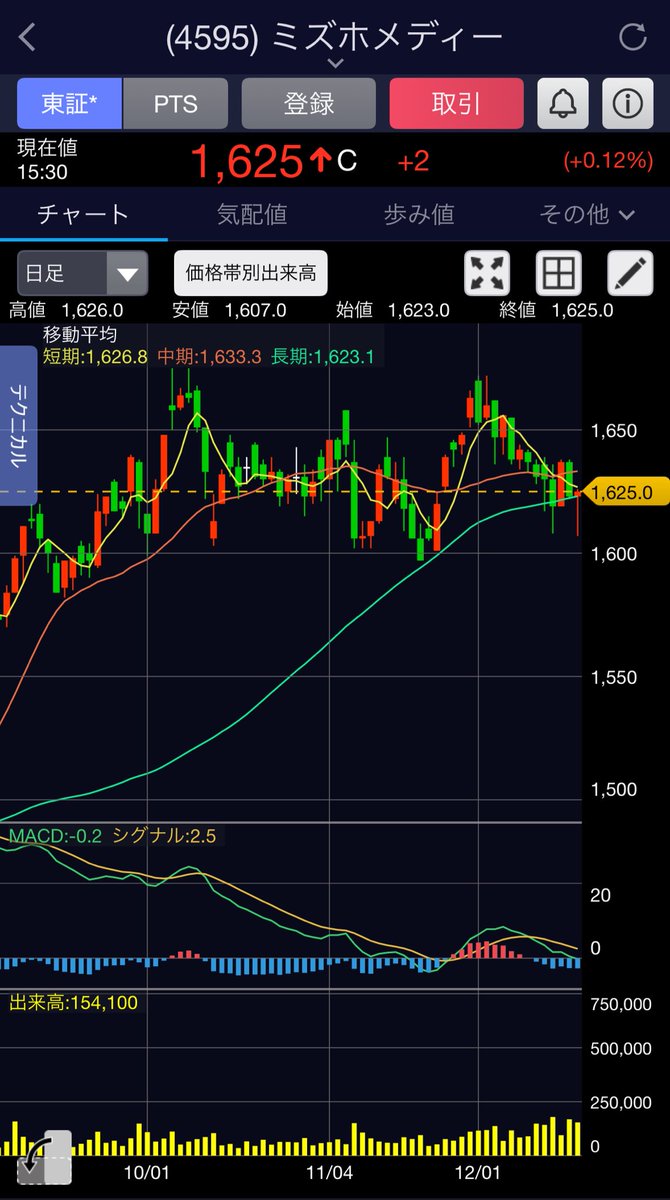Switch to the チャート tab
Screen dimensions: 670x1200
coord(83,214)
